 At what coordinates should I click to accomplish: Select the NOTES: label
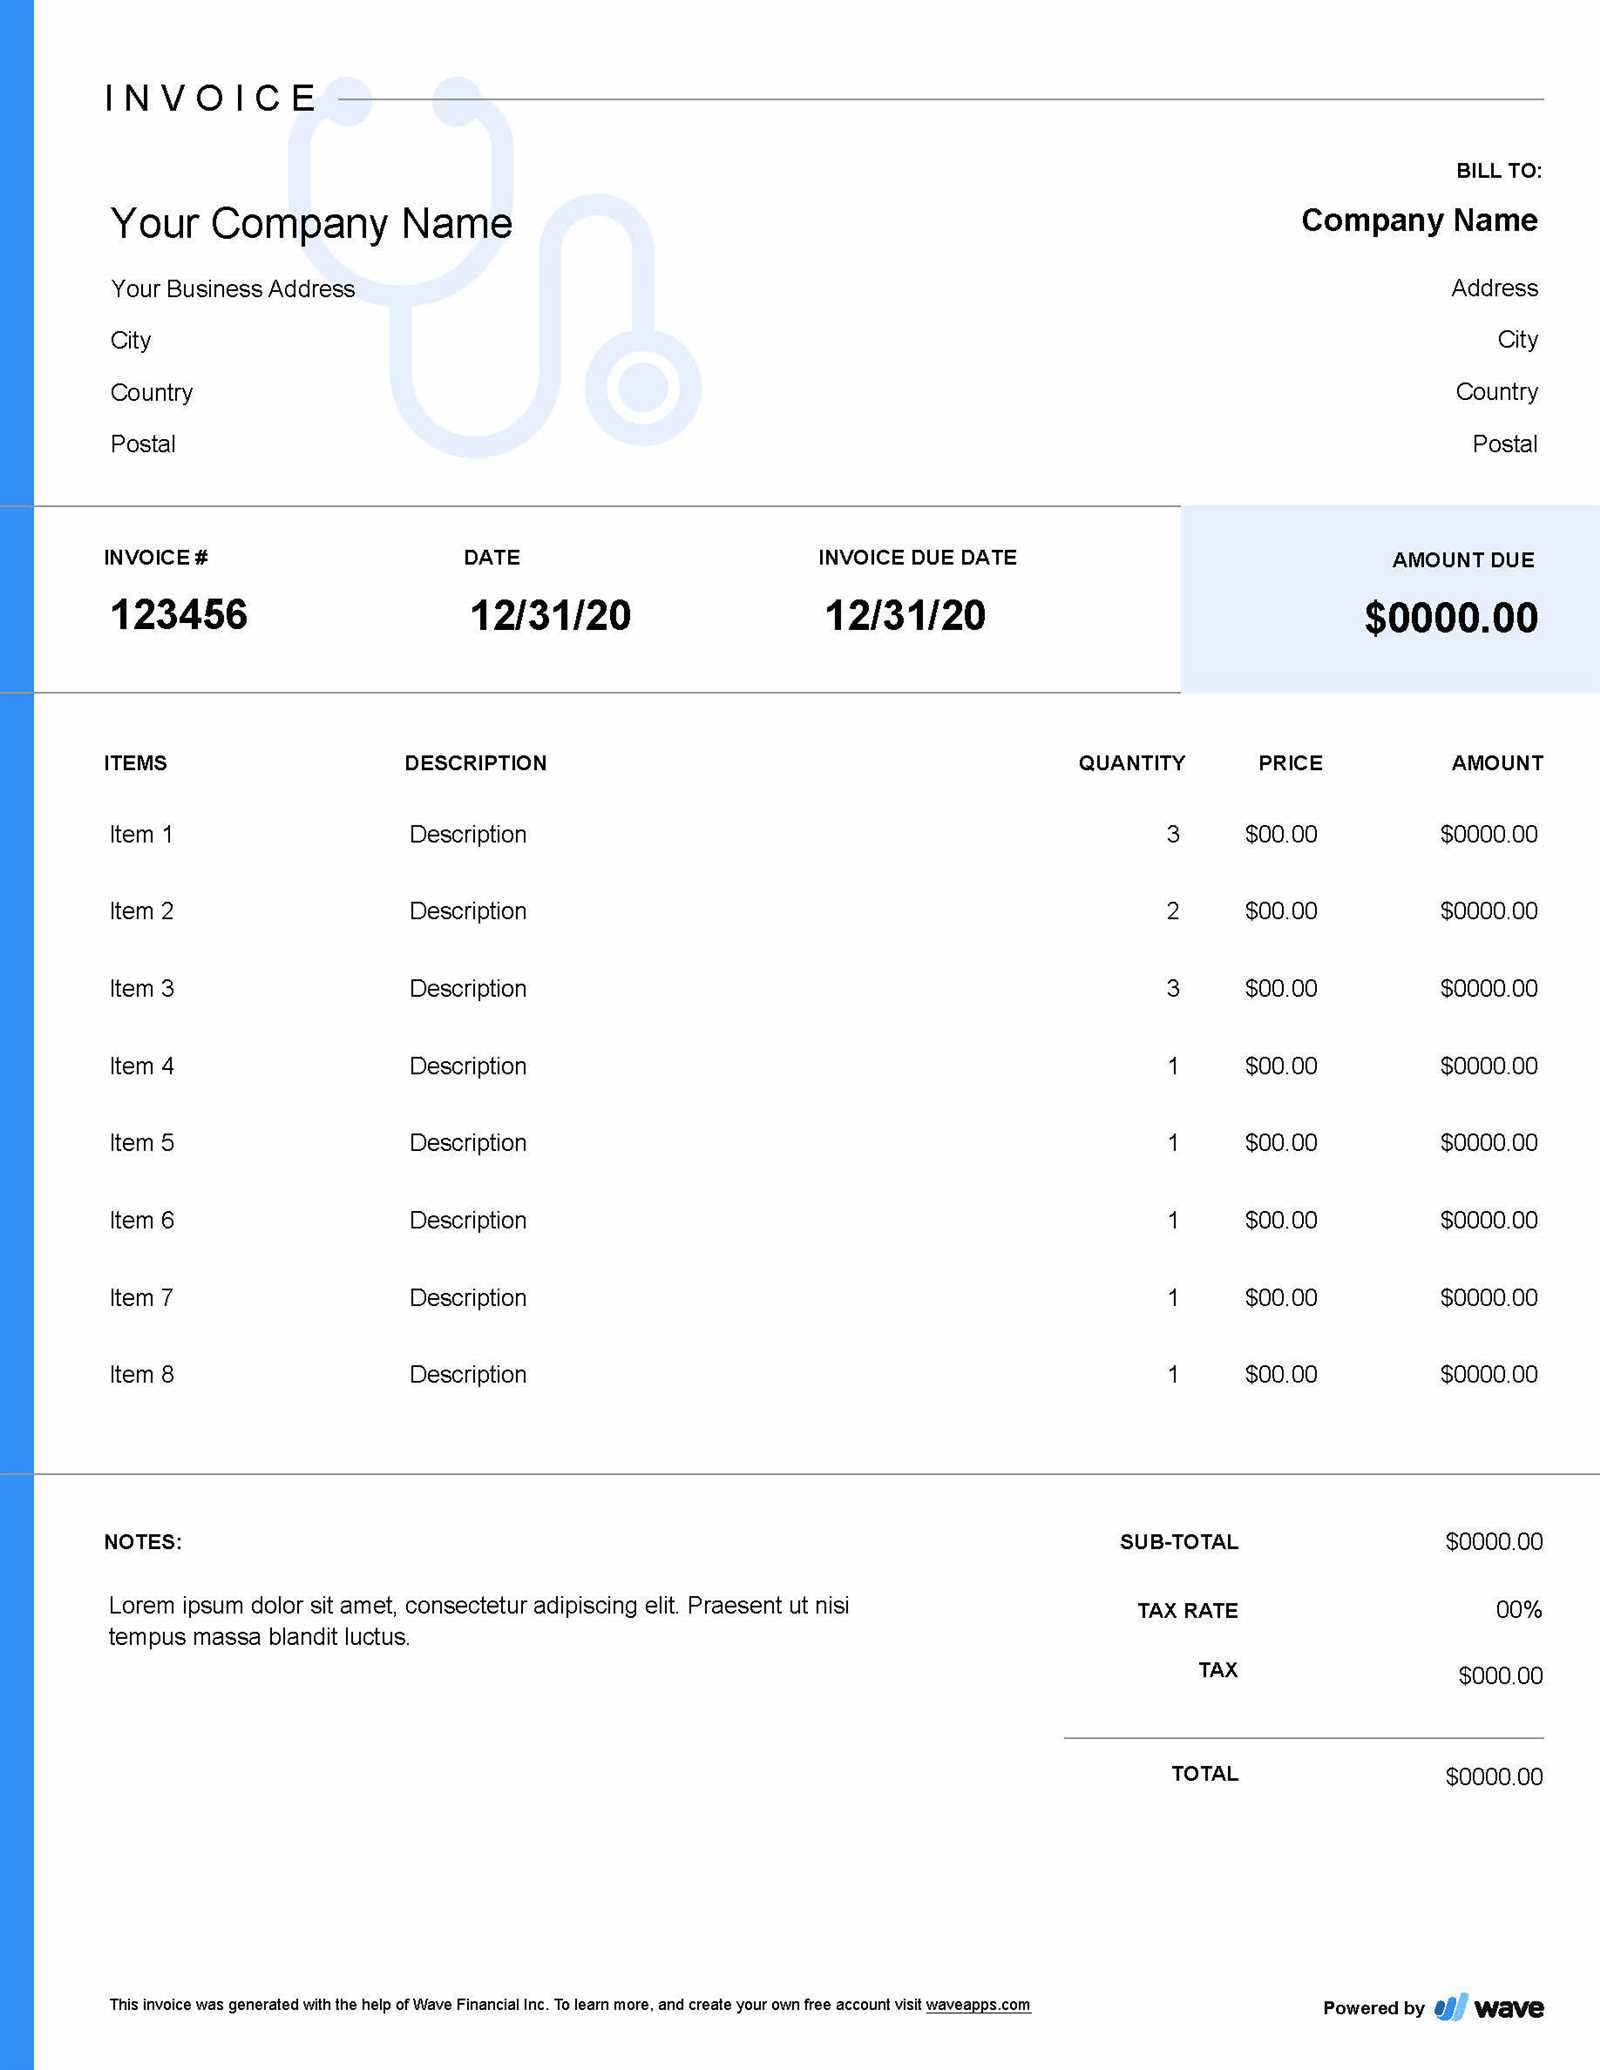pyautogui.click(x=143, y=1542)
